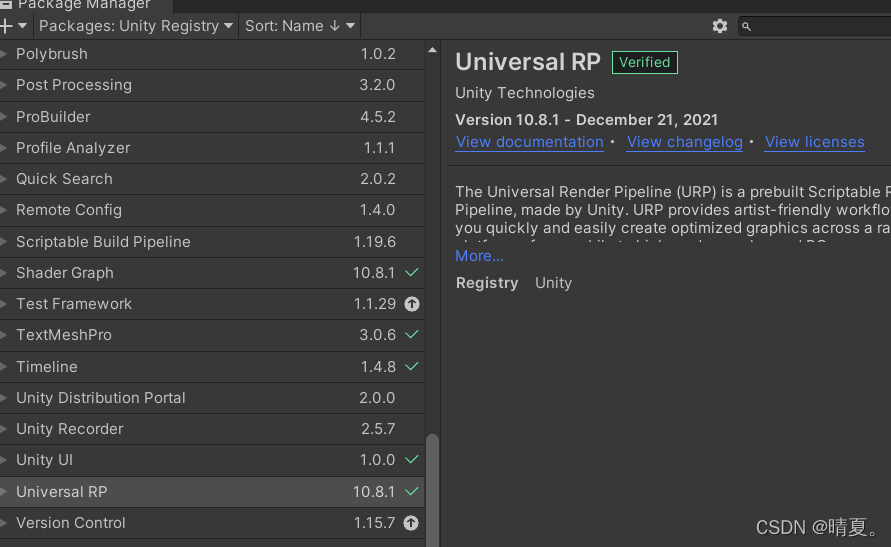The height and width of the screenshot is (547, 891).
Task: Click Version 10.8.1 - December 21, 2021 text
Action: pyautogui.click(x=586, y=120)
